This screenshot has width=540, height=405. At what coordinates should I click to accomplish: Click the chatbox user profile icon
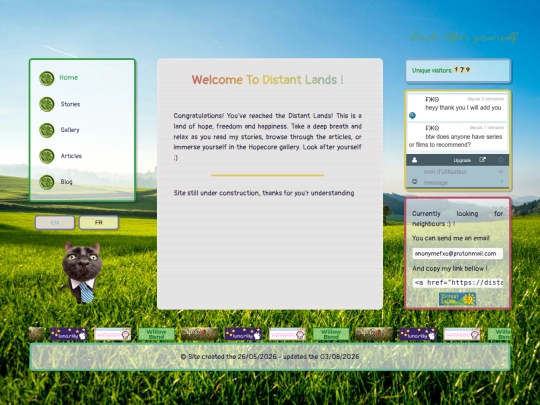pyautogui.click(x=415, y=160)
